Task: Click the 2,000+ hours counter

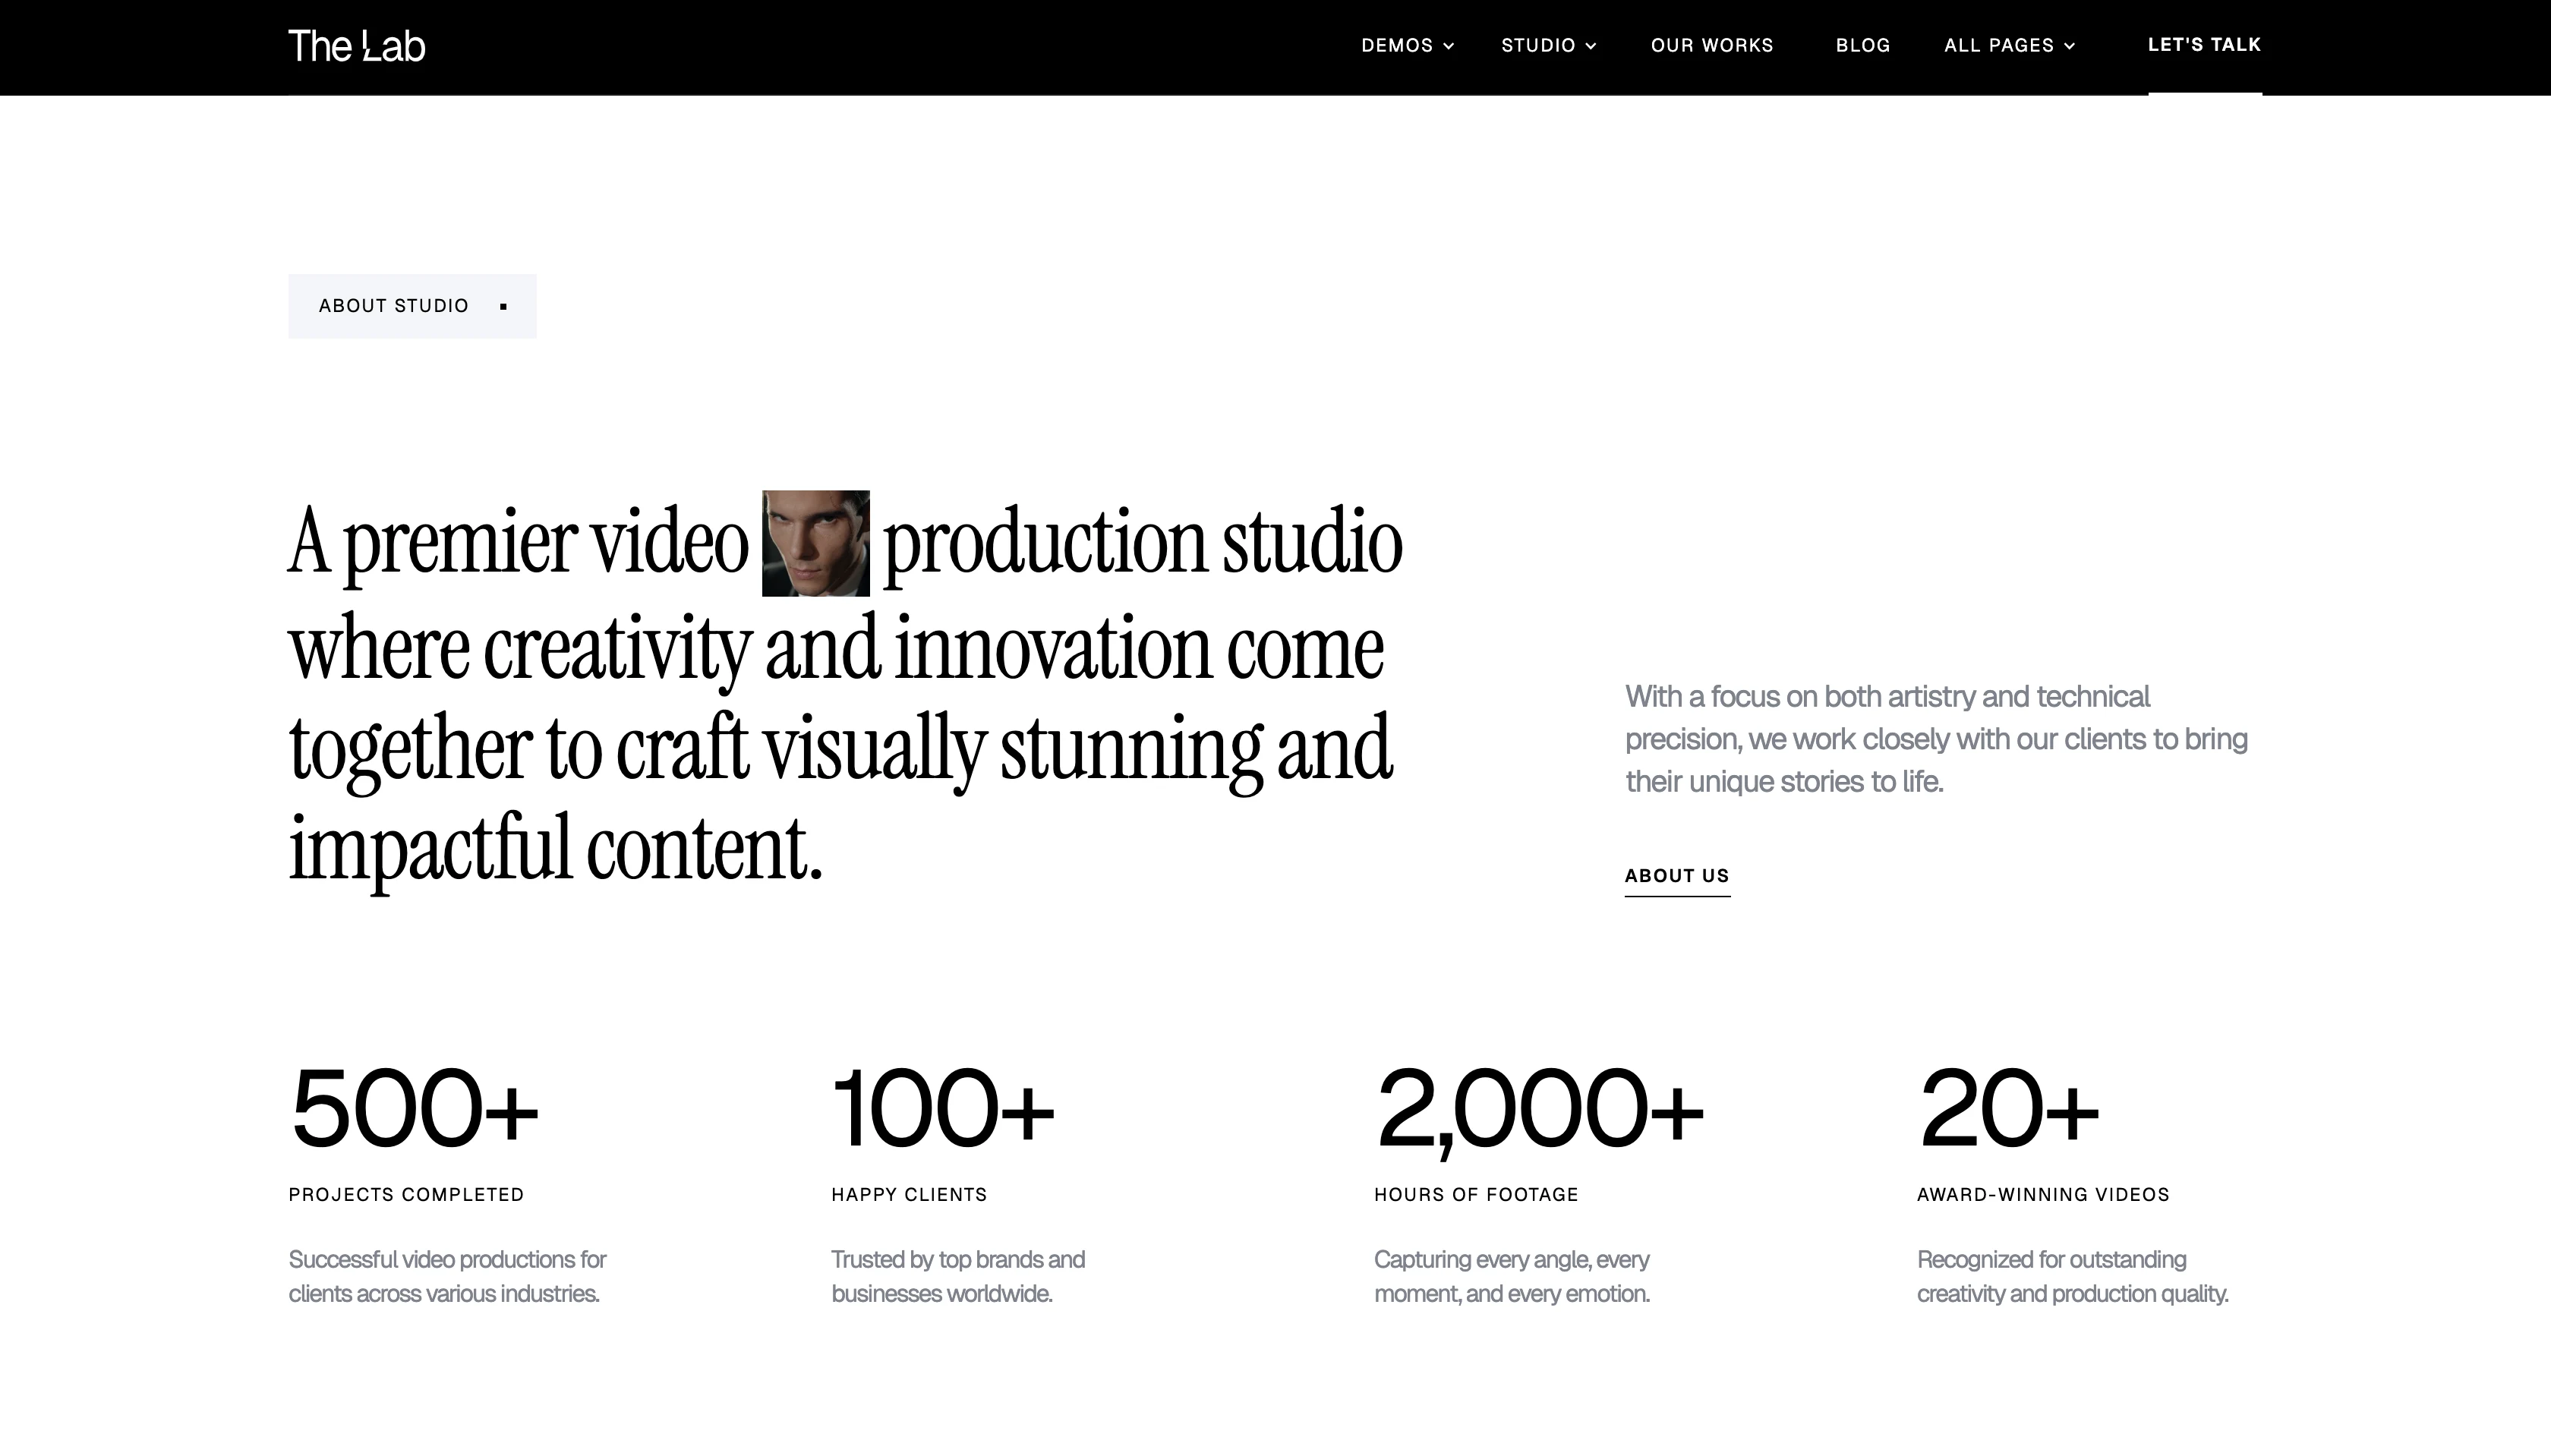Action: tap(1538, 1108)
